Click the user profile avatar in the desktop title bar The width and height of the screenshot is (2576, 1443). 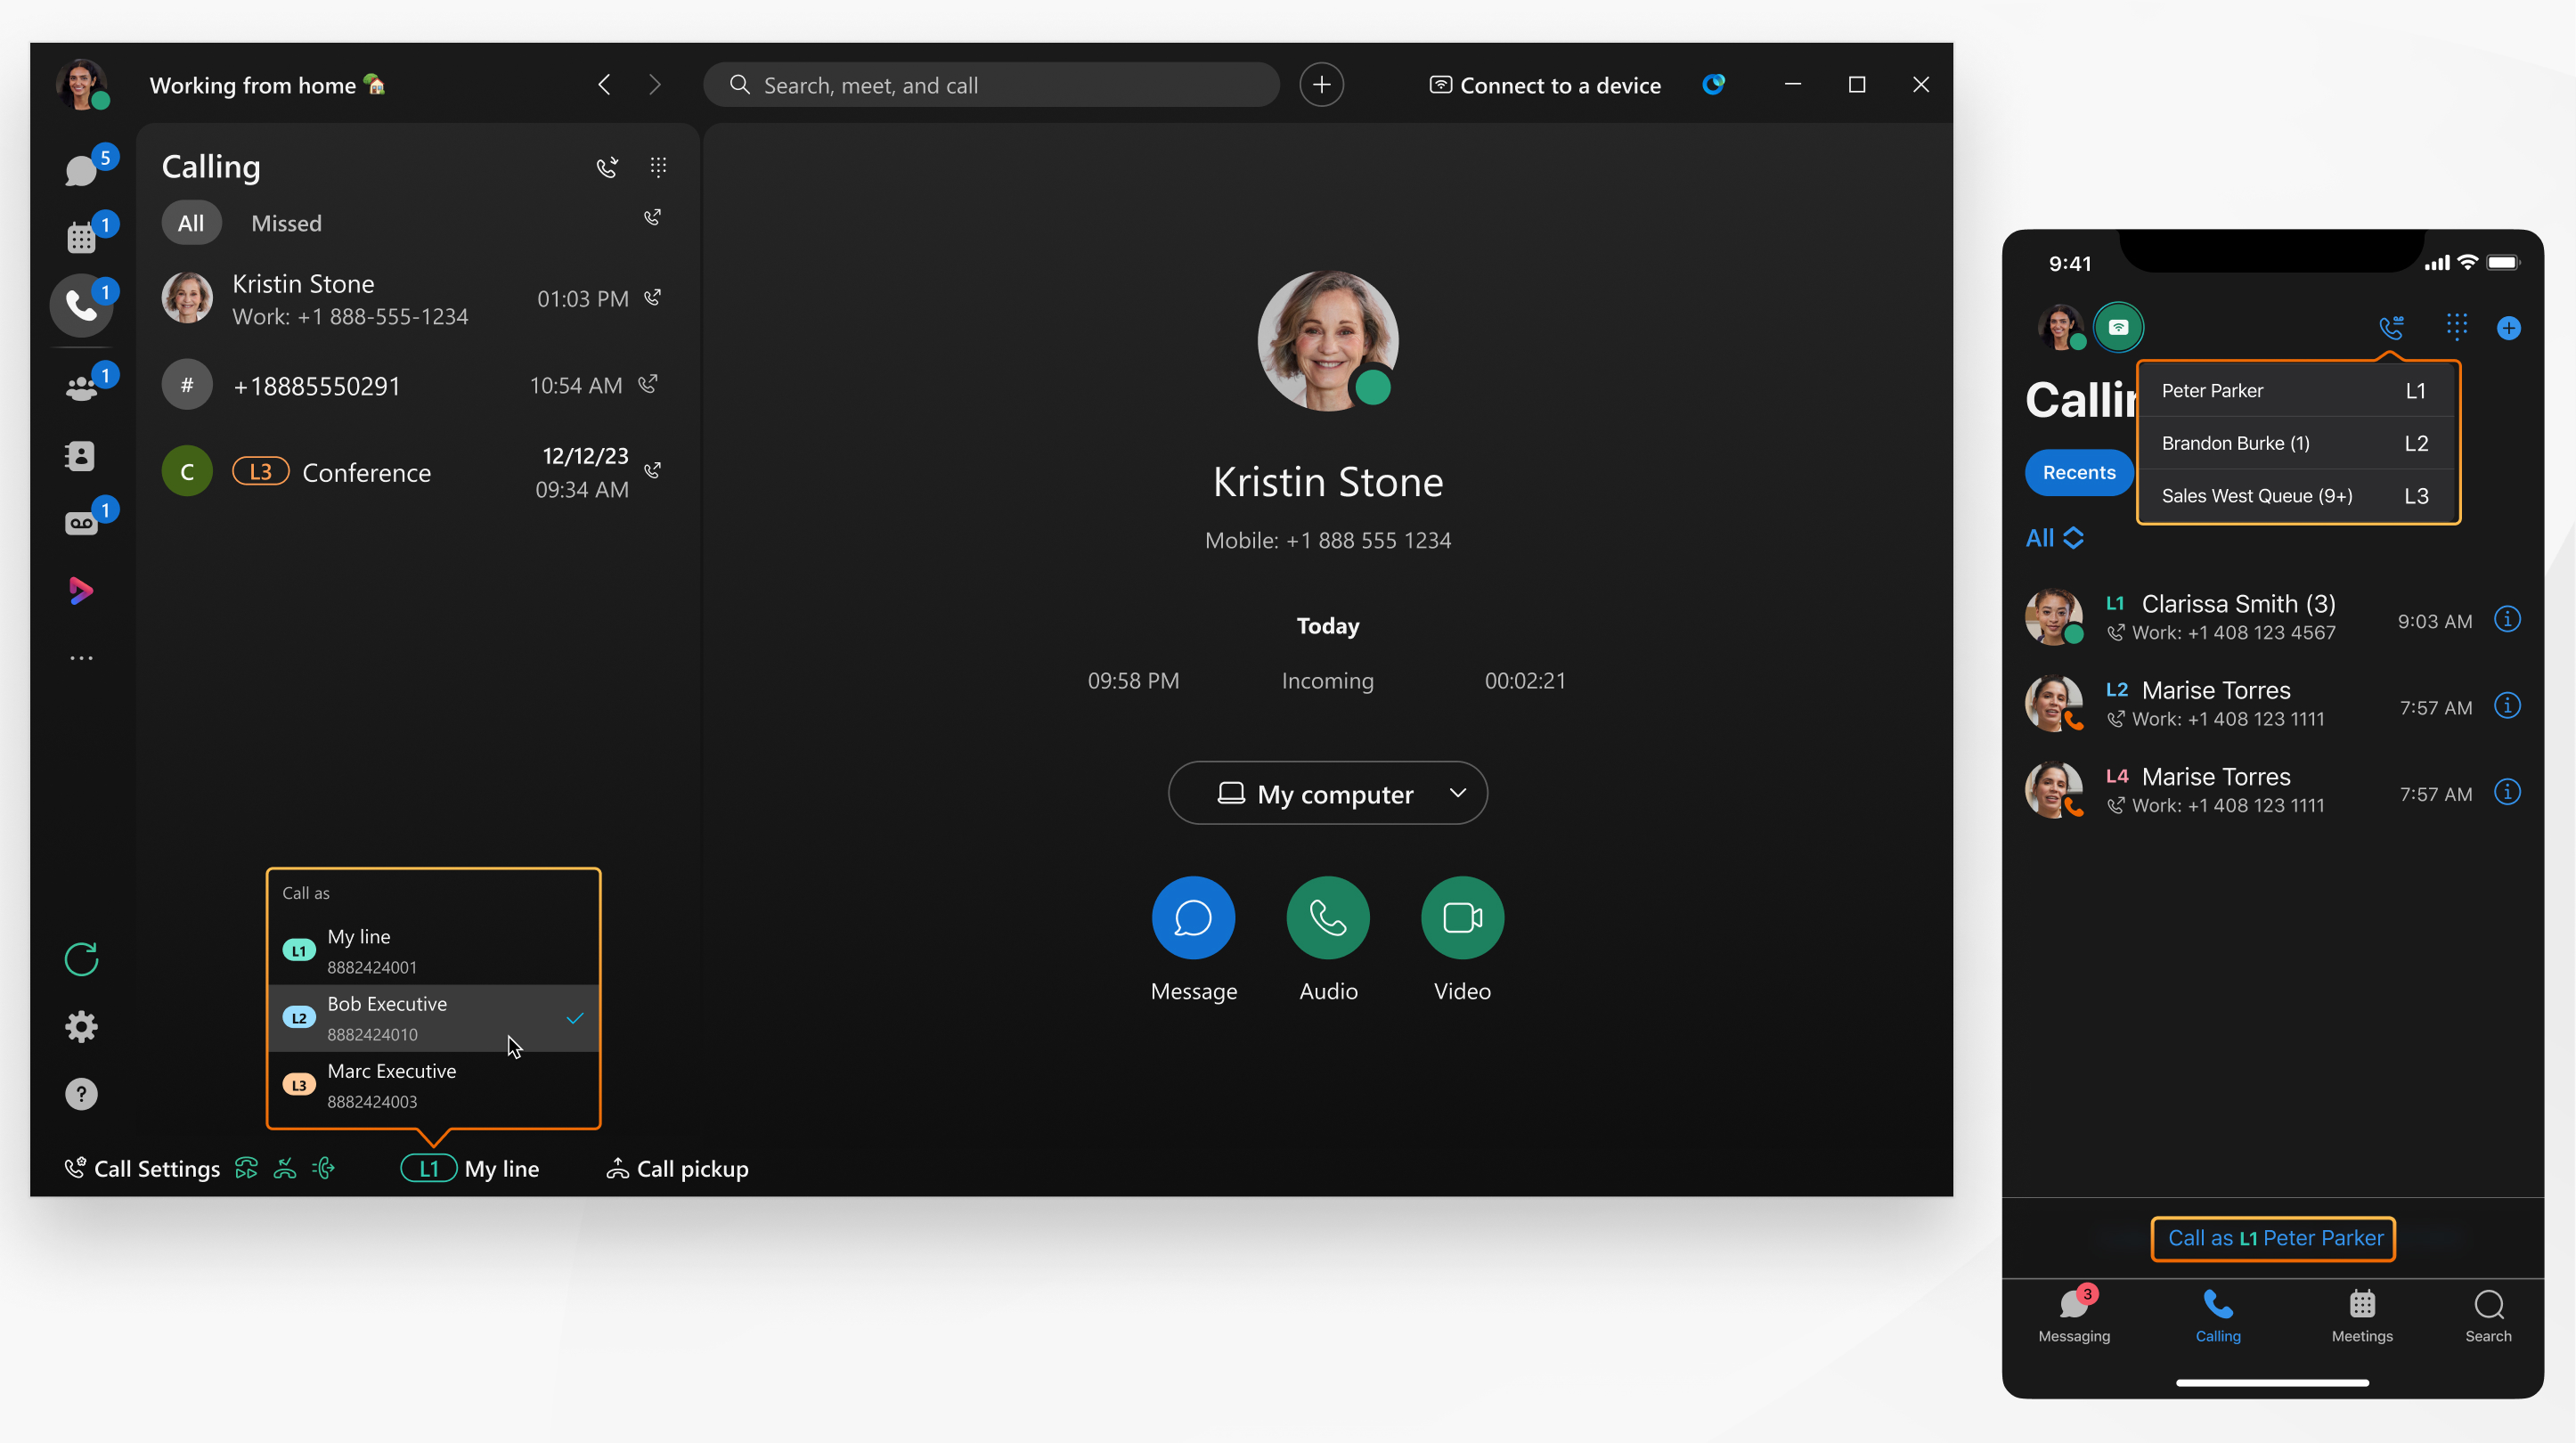click(82, 84)
